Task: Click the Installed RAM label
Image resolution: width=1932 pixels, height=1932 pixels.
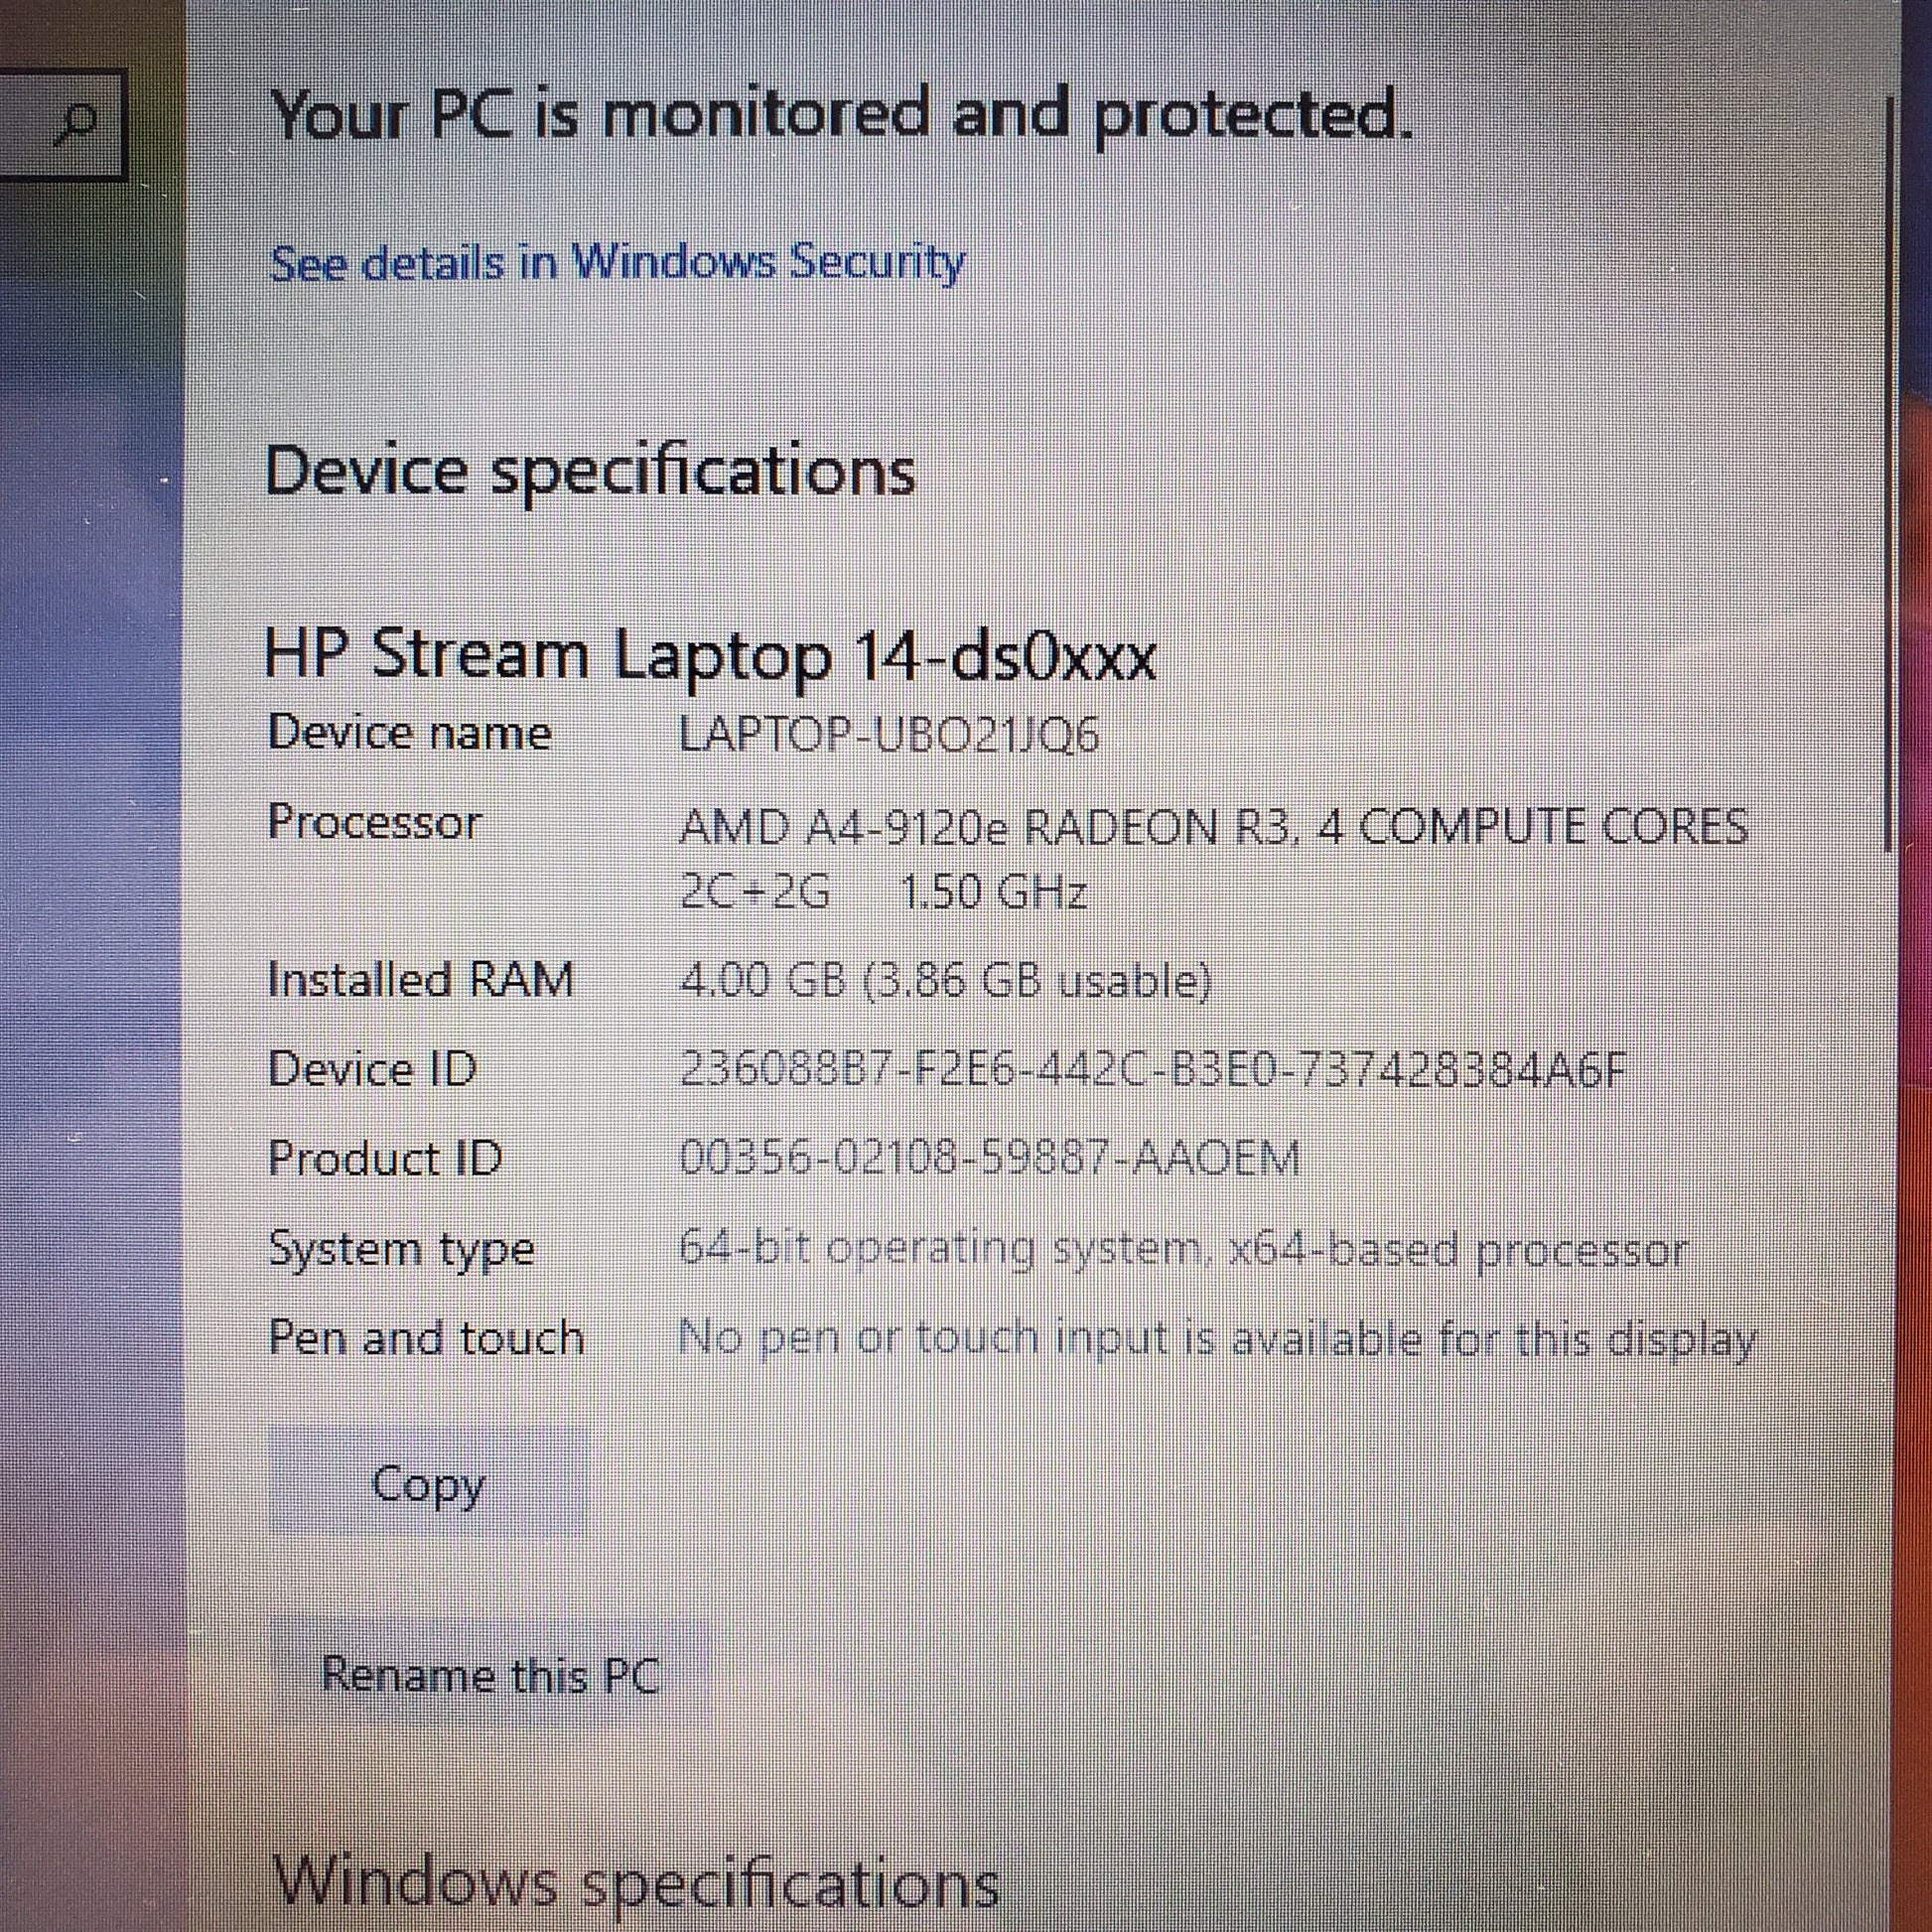Action: coord(421,979)
